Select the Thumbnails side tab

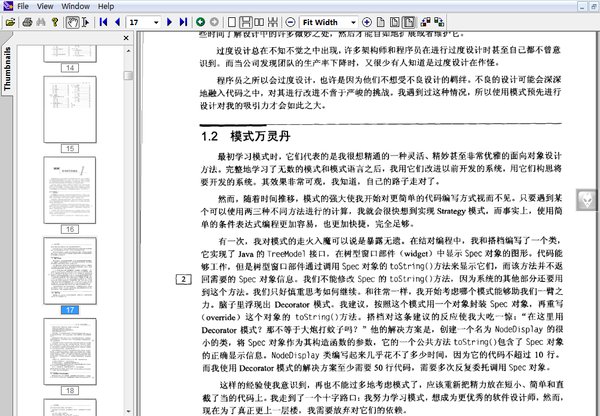click(7, 68)
